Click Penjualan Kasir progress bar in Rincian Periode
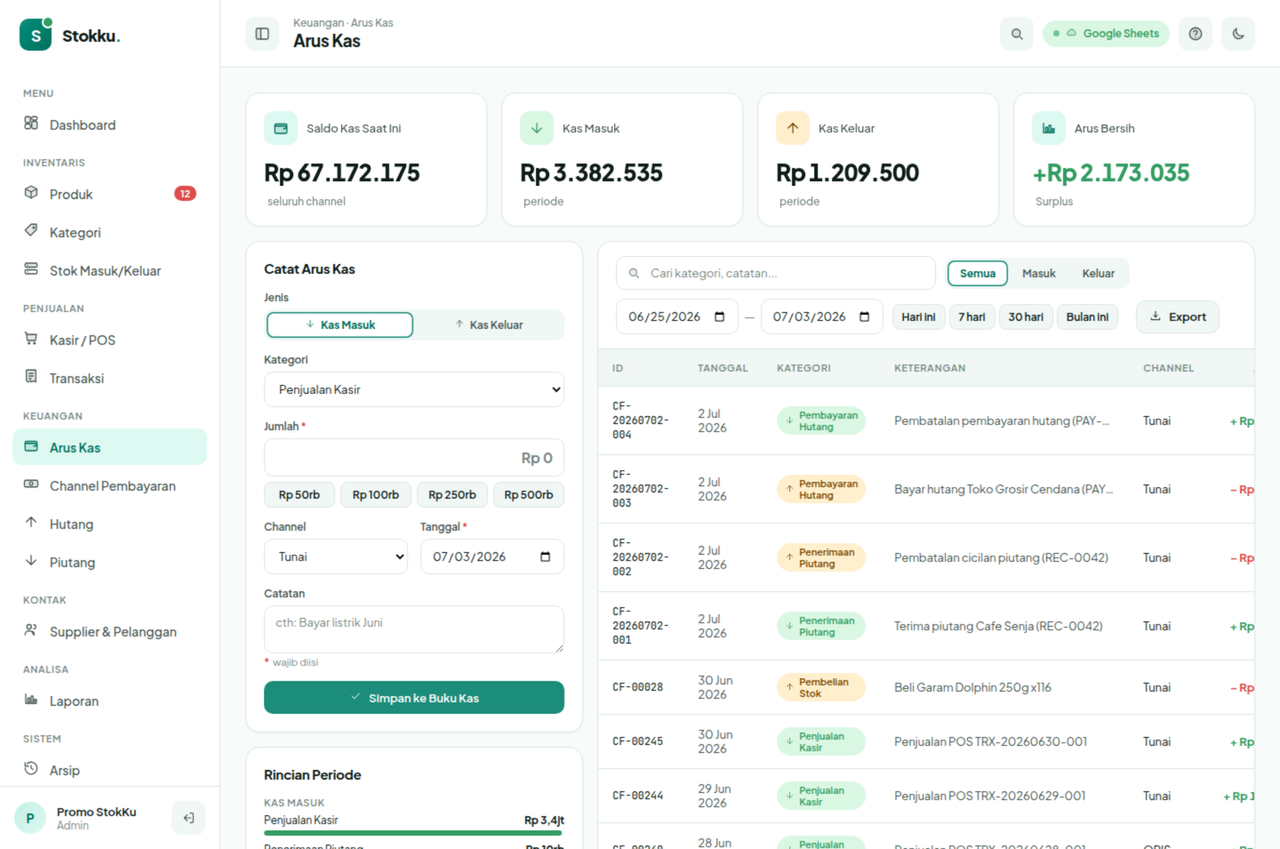1280x849 pixels. click(413, 832)
